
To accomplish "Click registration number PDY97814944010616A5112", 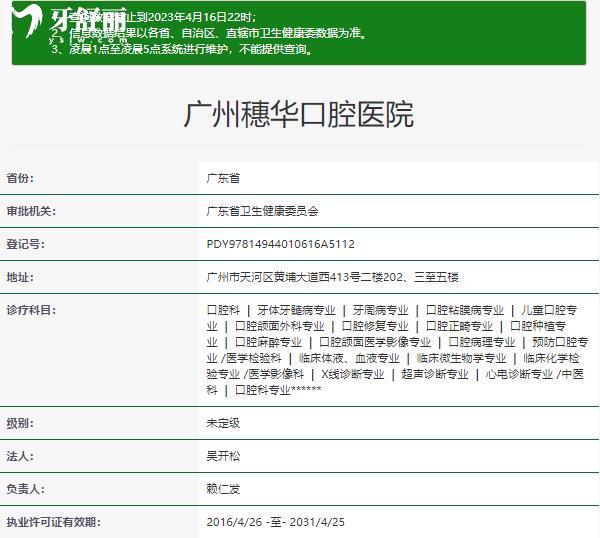I will (x=280, y=244).
